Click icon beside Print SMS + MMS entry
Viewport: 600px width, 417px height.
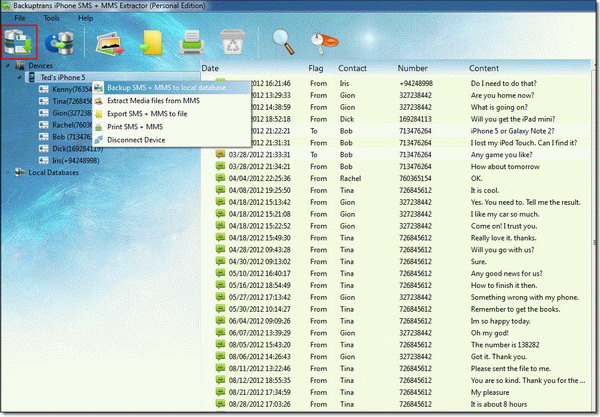99,127
